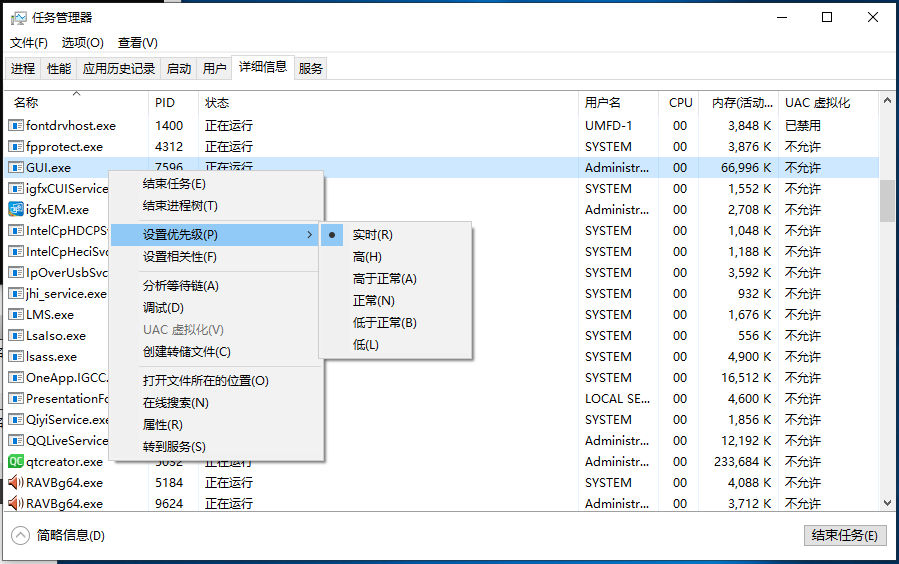Switch to the 应用历史记录 tab
899x564 pixels.
pyautogui.click(x=119, y=69)
